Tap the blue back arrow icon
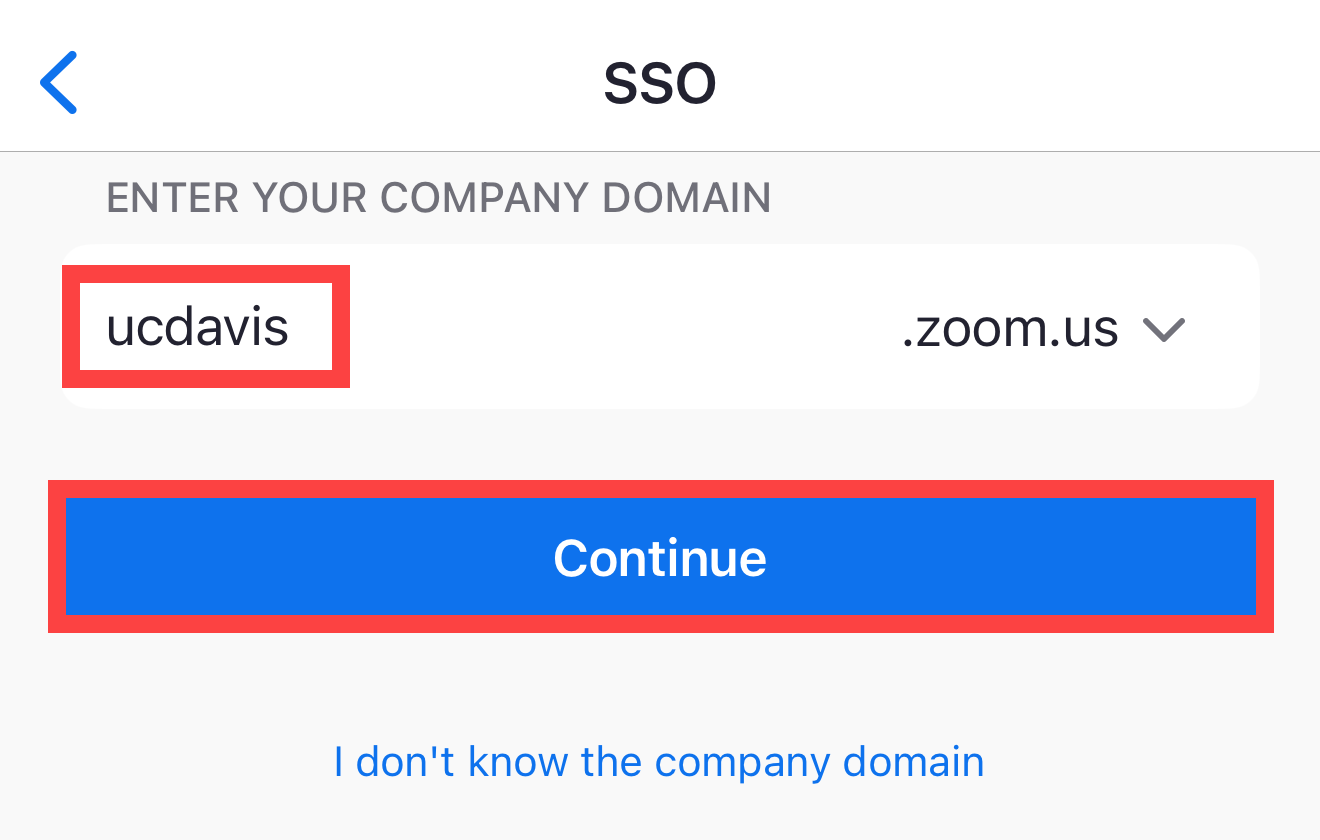This screenshot has height=840, width=1320. [58, 82]
